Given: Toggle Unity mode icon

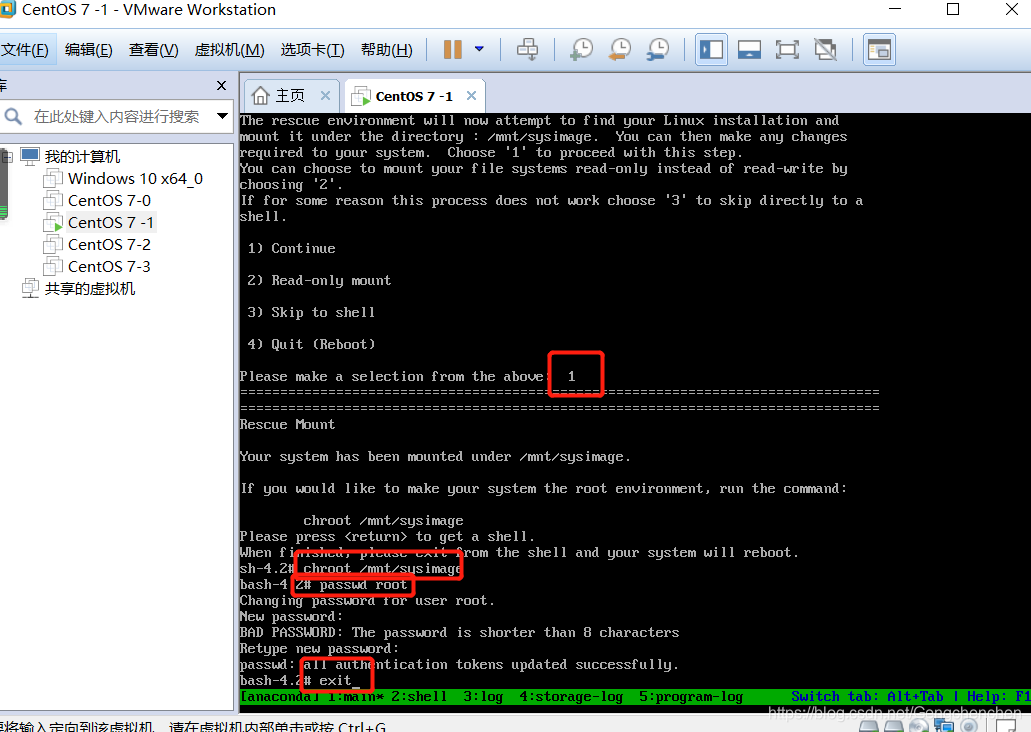Looking at the screenshot, I should 825,49.
